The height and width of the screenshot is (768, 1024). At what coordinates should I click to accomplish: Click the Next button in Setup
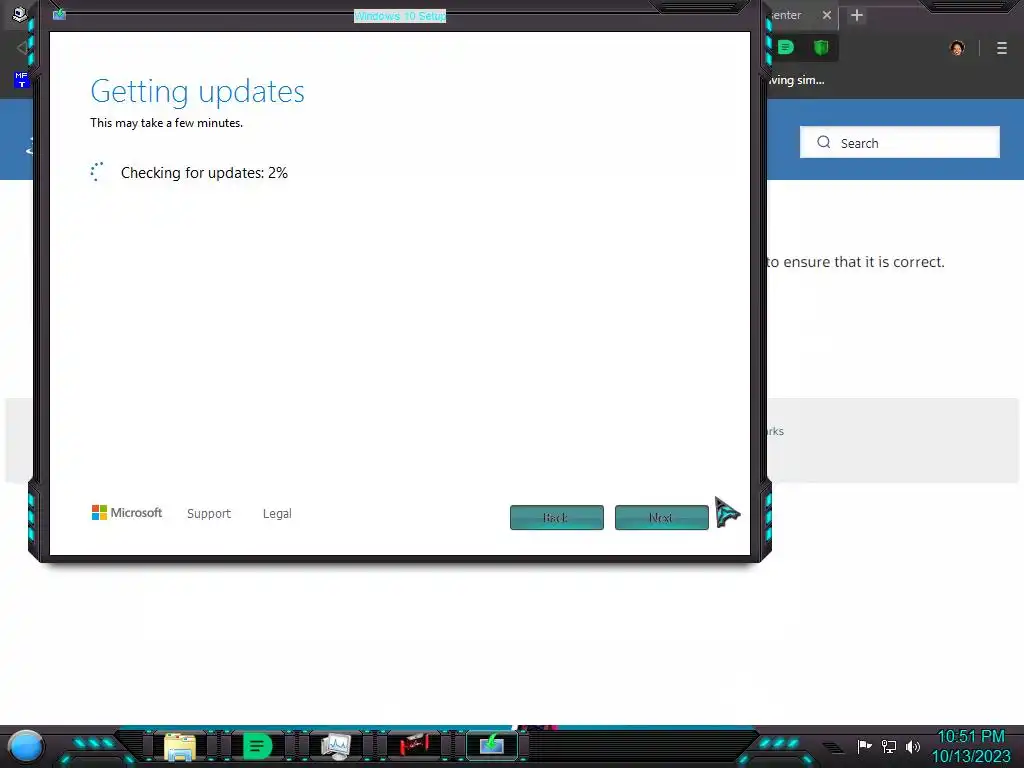(x=662, y=517)
